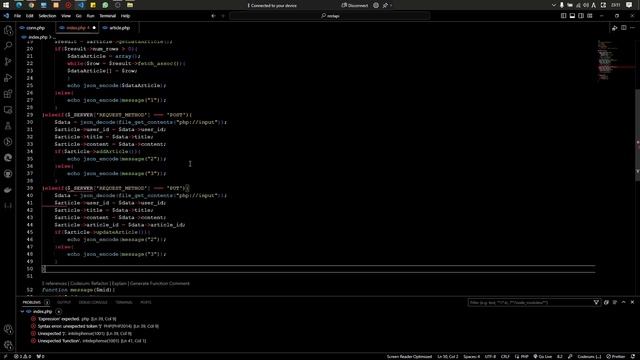The width and height of the screenshot is (640, 360).
Task: Open the Search view in activity bar
Action: [x=8, y=46]
